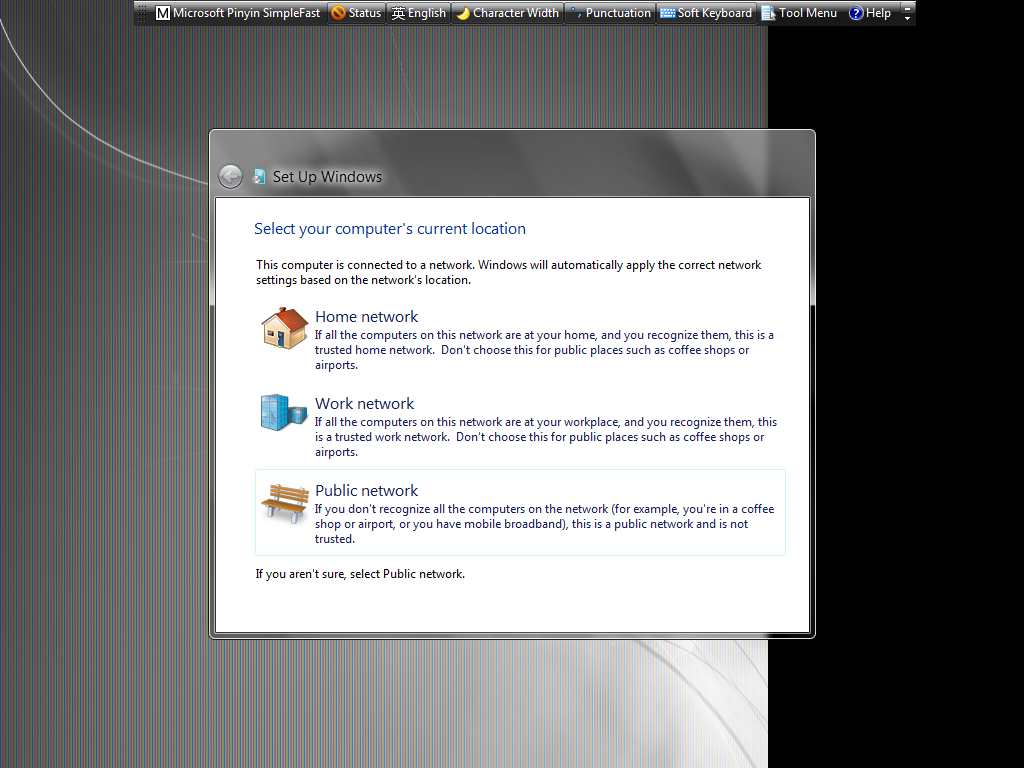Image resolution: width=1024 pixels, height=768 pixels.
Task: Toggle English input mode on language bar
Action: pyautogui.click(x=419, y=13)
